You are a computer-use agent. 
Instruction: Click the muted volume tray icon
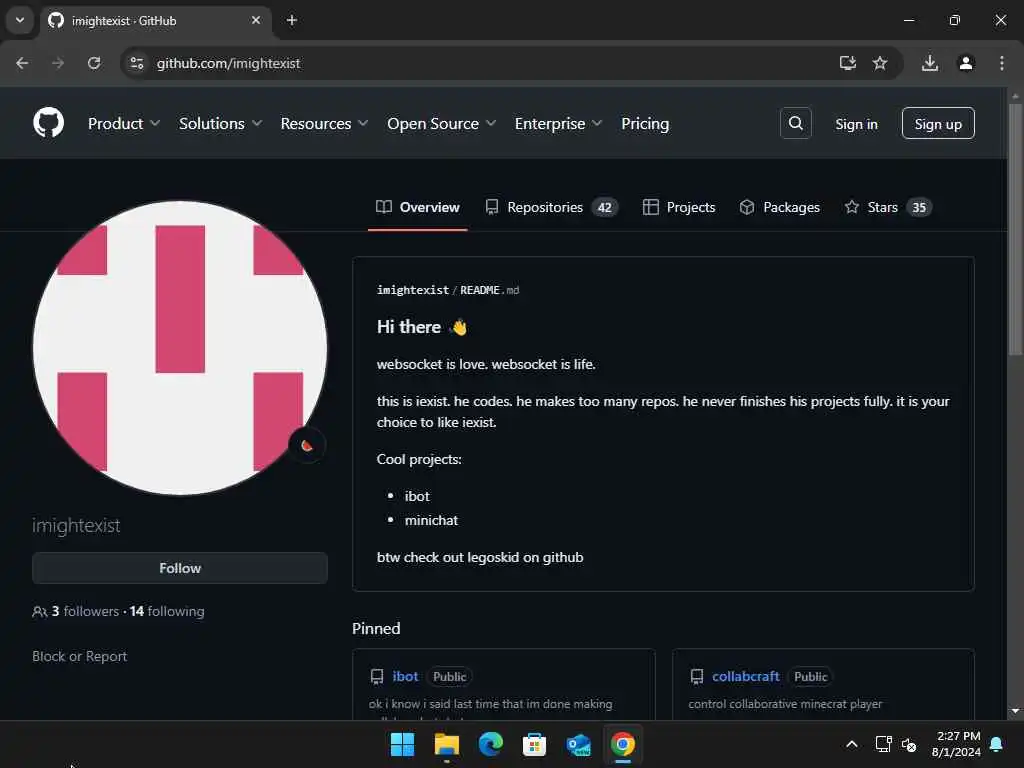click(908, 744)
